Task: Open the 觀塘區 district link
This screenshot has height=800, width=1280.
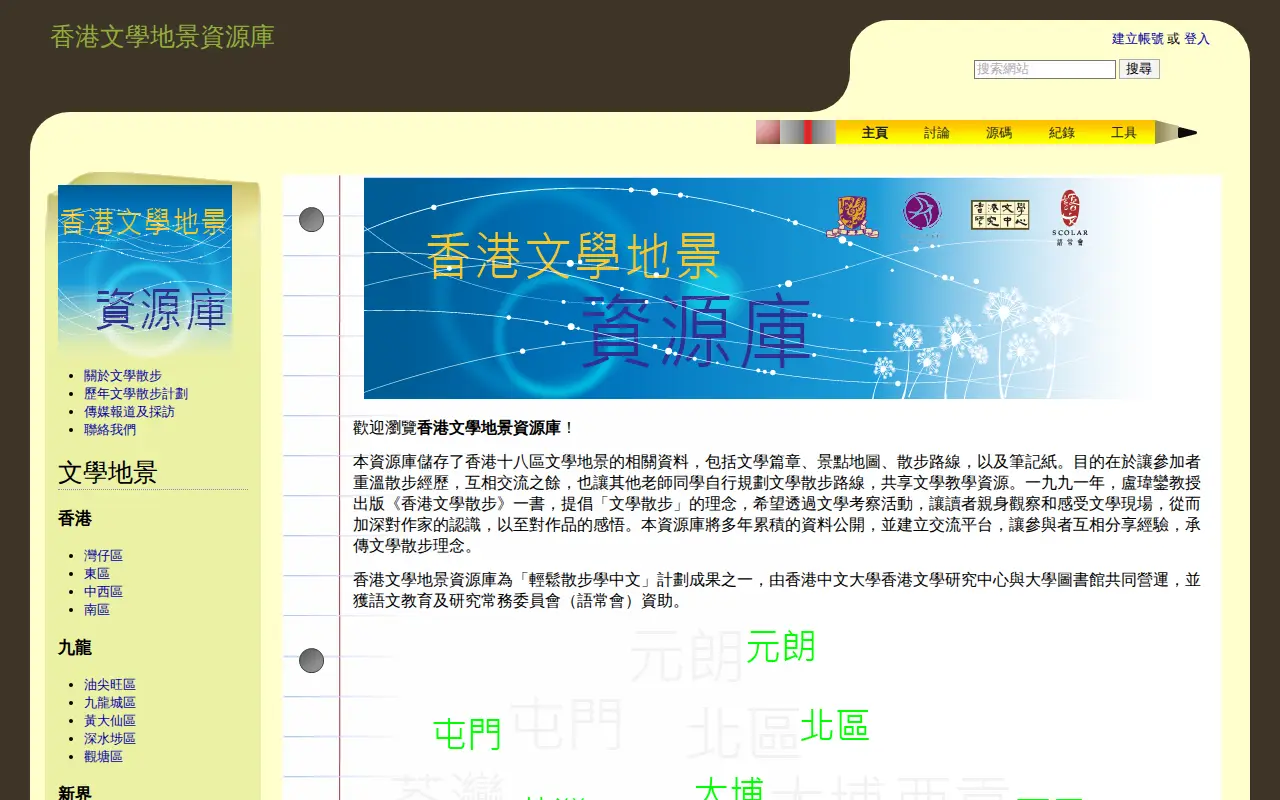Action: pyautogui.click(x=103, y=757)
